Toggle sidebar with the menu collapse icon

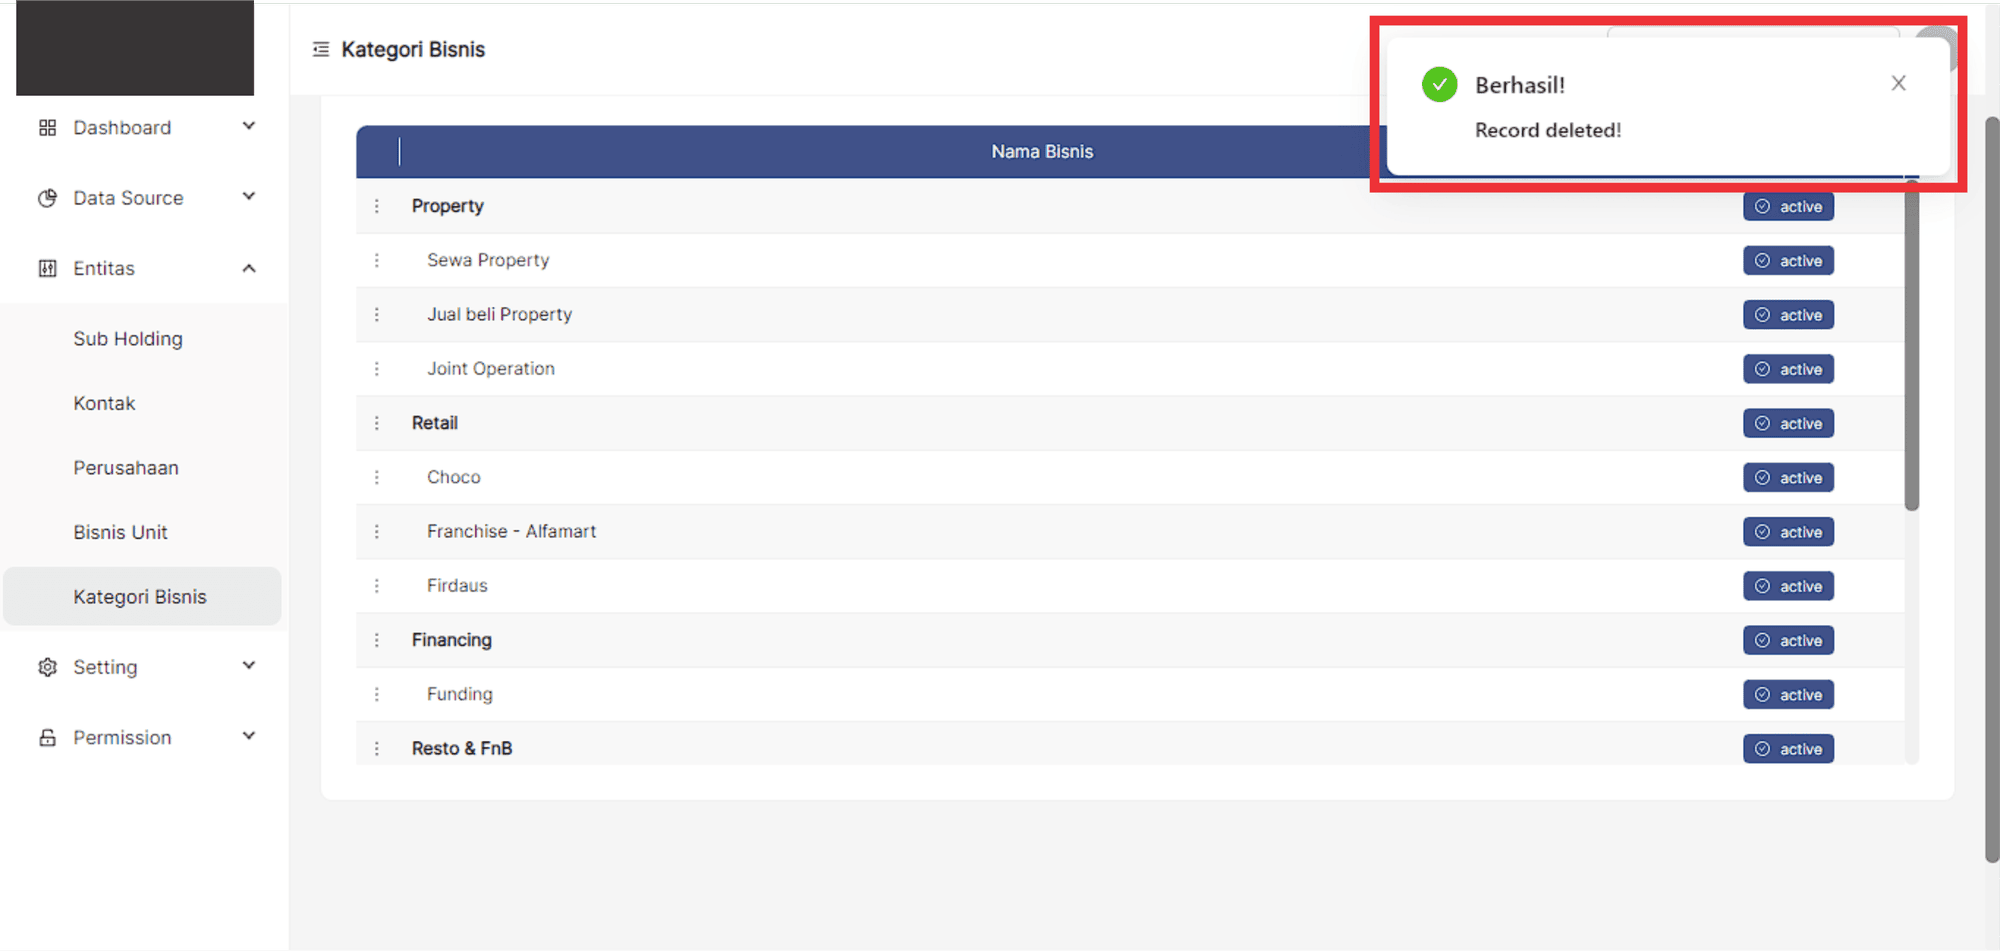click(x=321, y=49)
